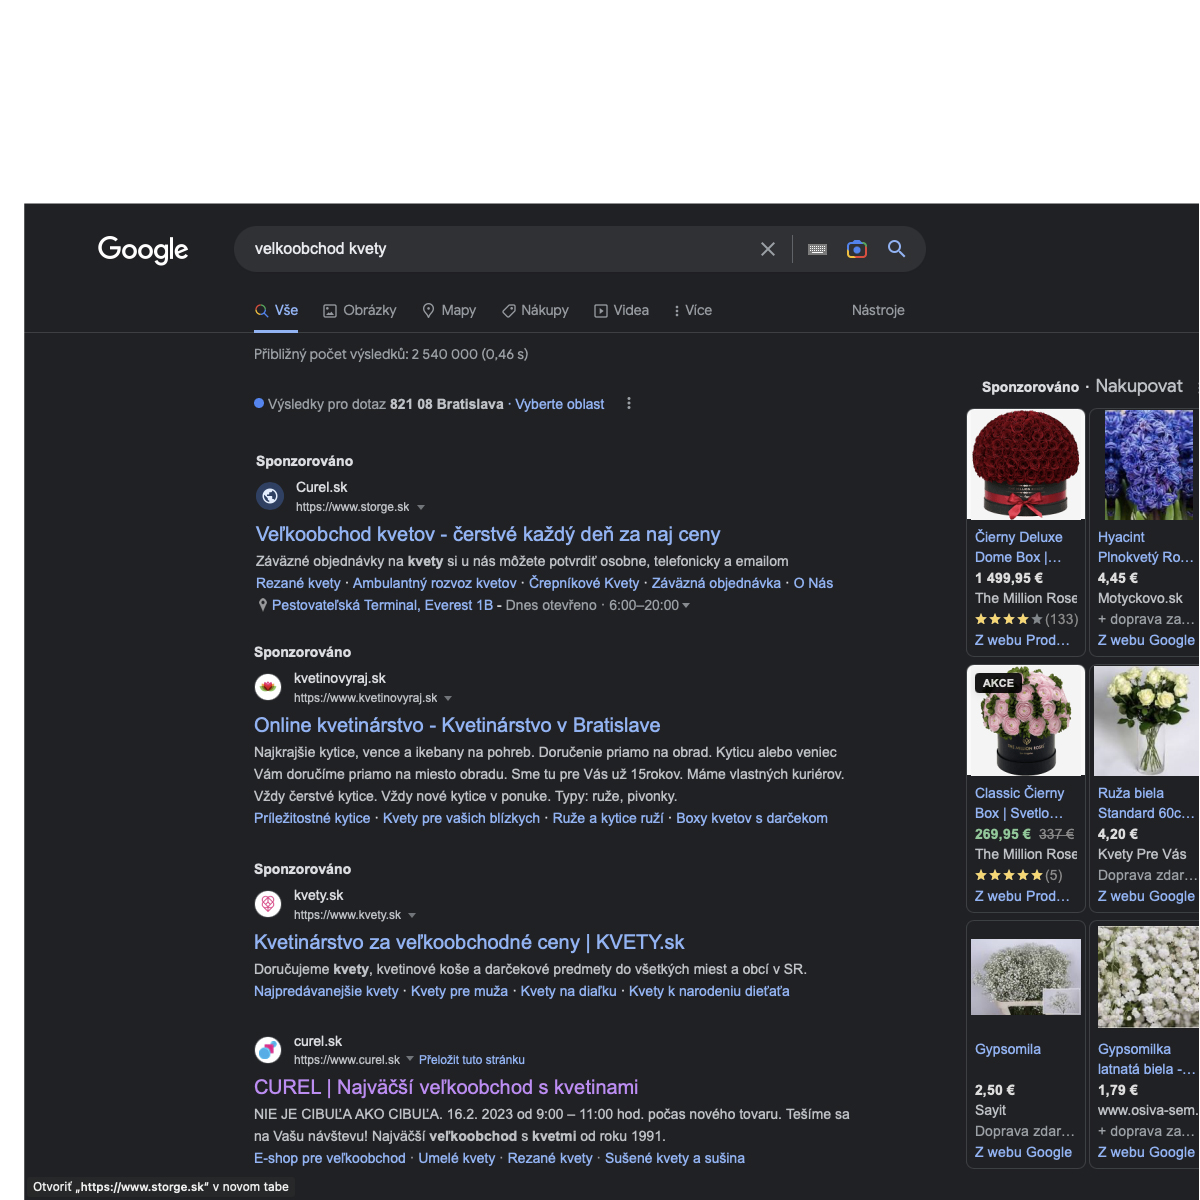Open Čierny Deluxe Dome Box product title
This screenshot has width=1200, height=1200.
pyautogui.click(x=1018, y=547)
